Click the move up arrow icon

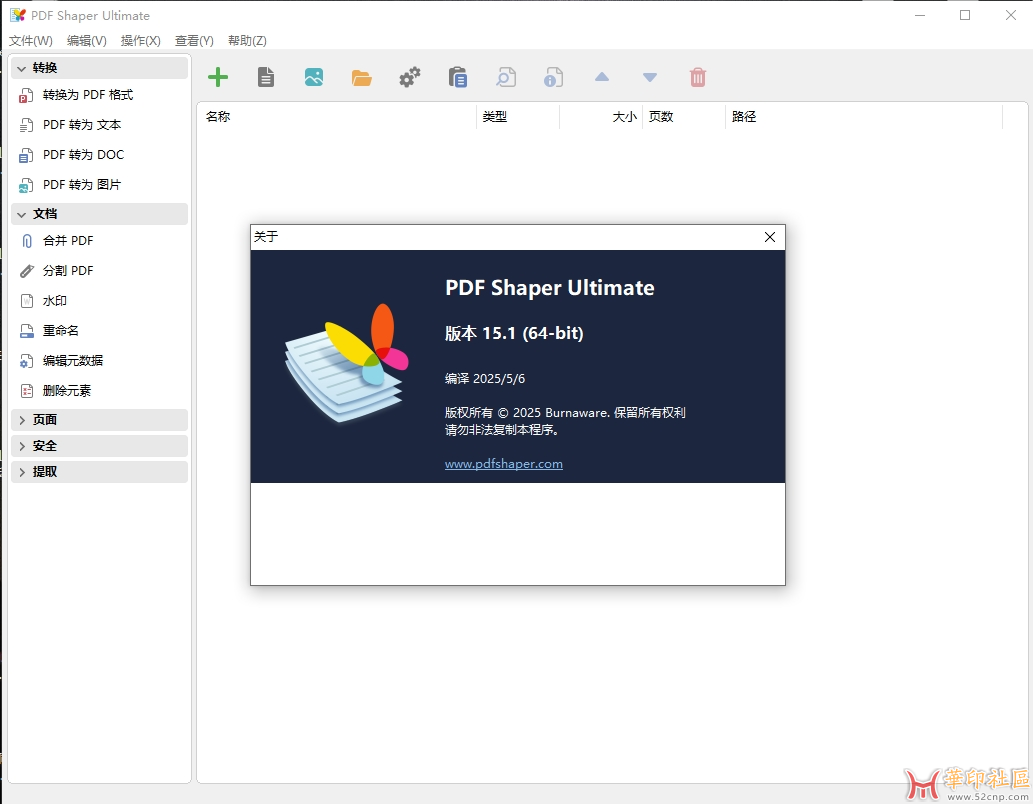(x=601, y=77)
